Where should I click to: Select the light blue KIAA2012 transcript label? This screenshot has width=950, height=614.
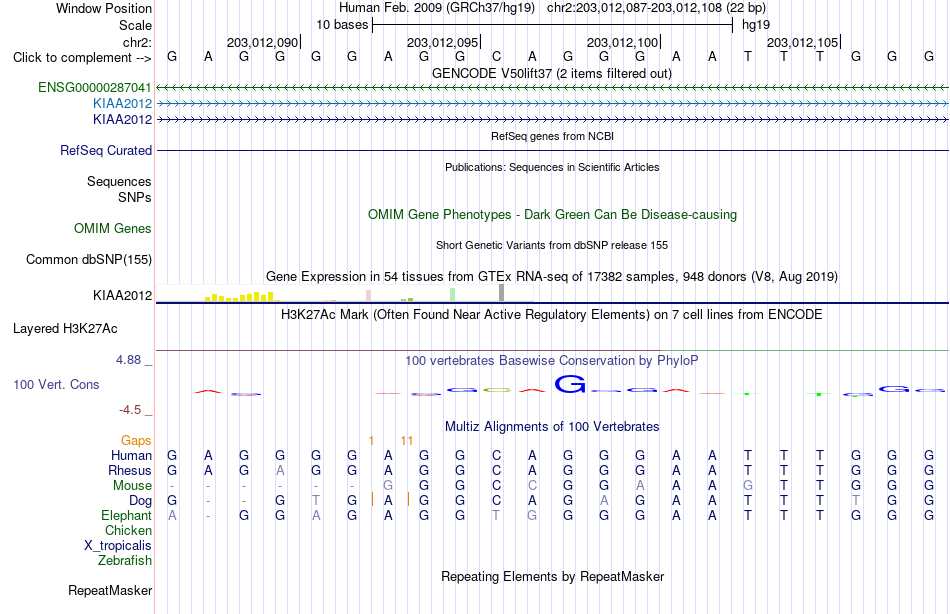coord(122,104)
